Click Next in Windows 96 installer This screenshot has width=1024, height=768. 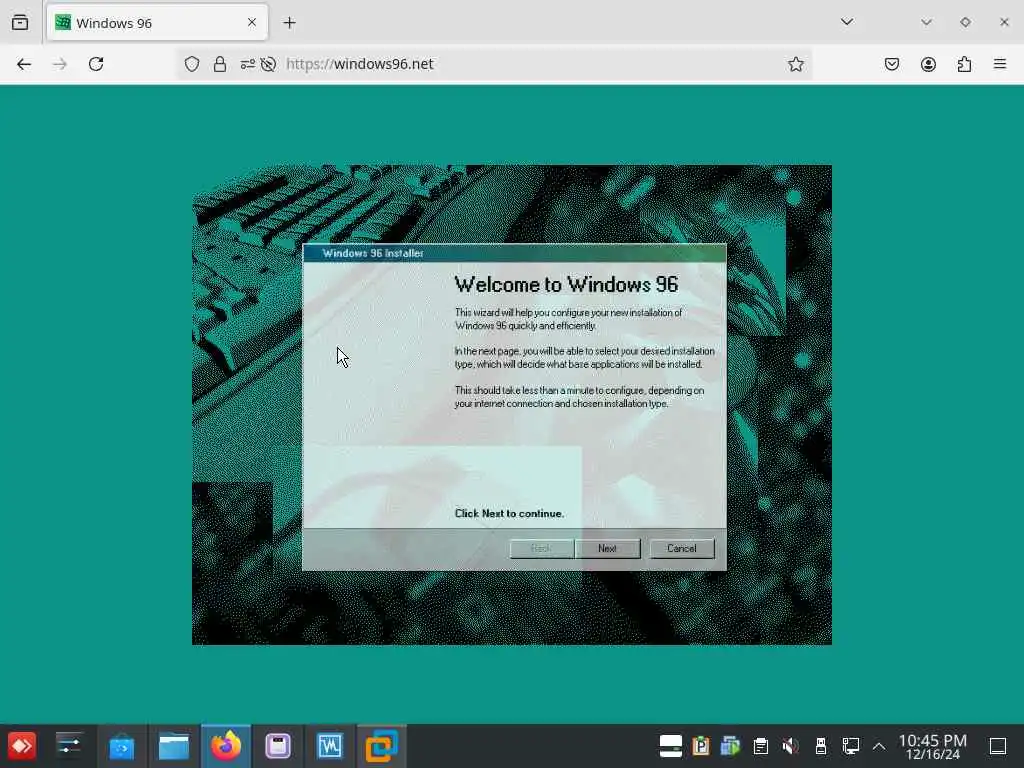607,549
